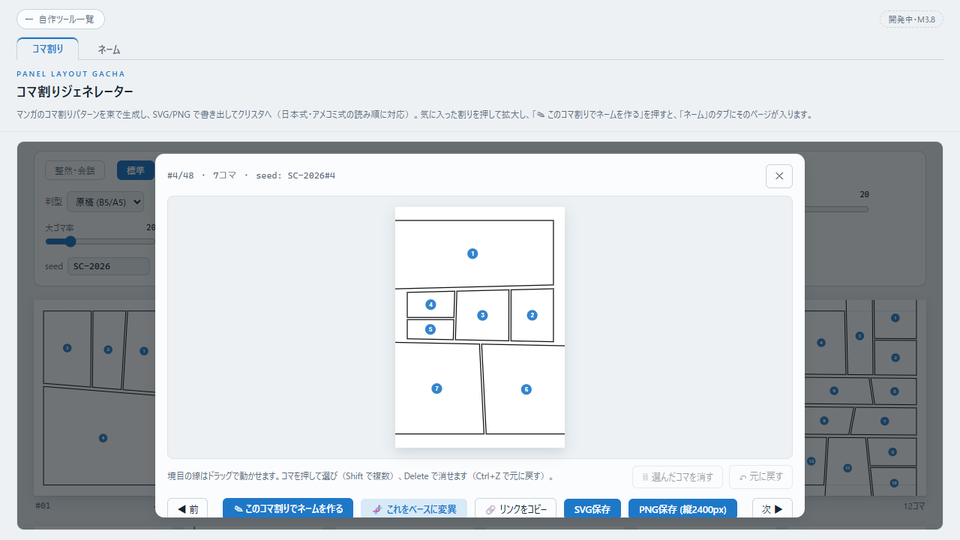
Task: Copy link with リンクをコピー button
Action: tap(516, 509)
